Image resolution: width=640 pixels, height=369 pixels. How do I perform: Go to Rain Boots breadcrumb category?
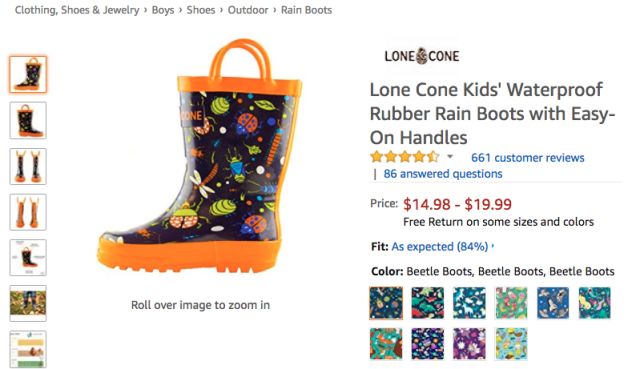pos(306,10)
